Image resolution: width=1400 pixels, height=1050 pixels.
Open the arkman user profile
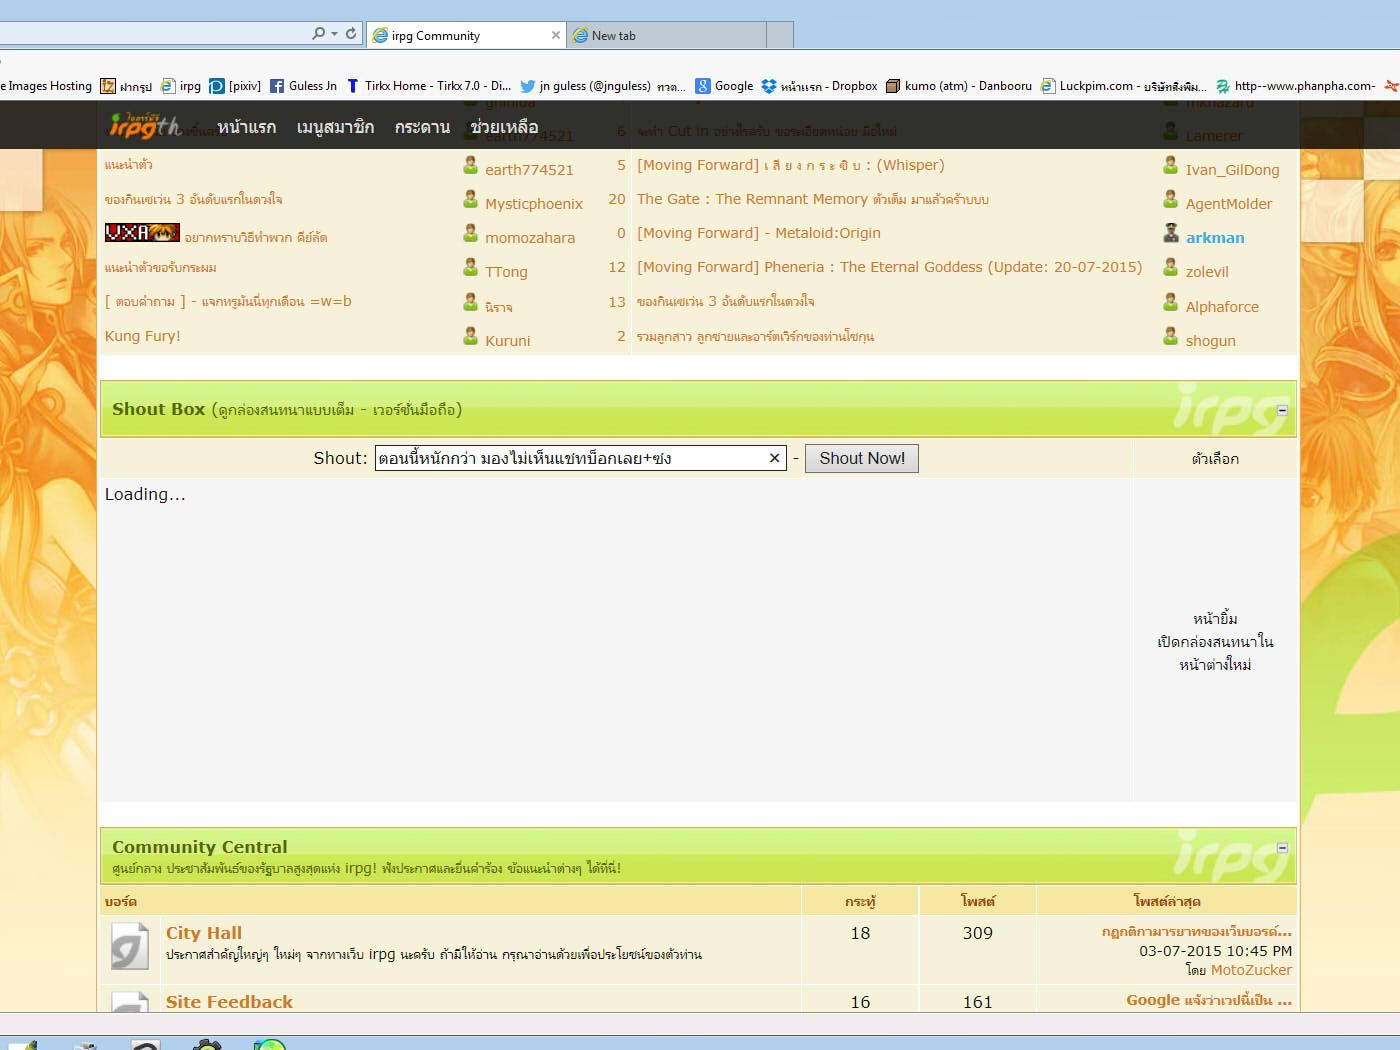[1215, 238]
